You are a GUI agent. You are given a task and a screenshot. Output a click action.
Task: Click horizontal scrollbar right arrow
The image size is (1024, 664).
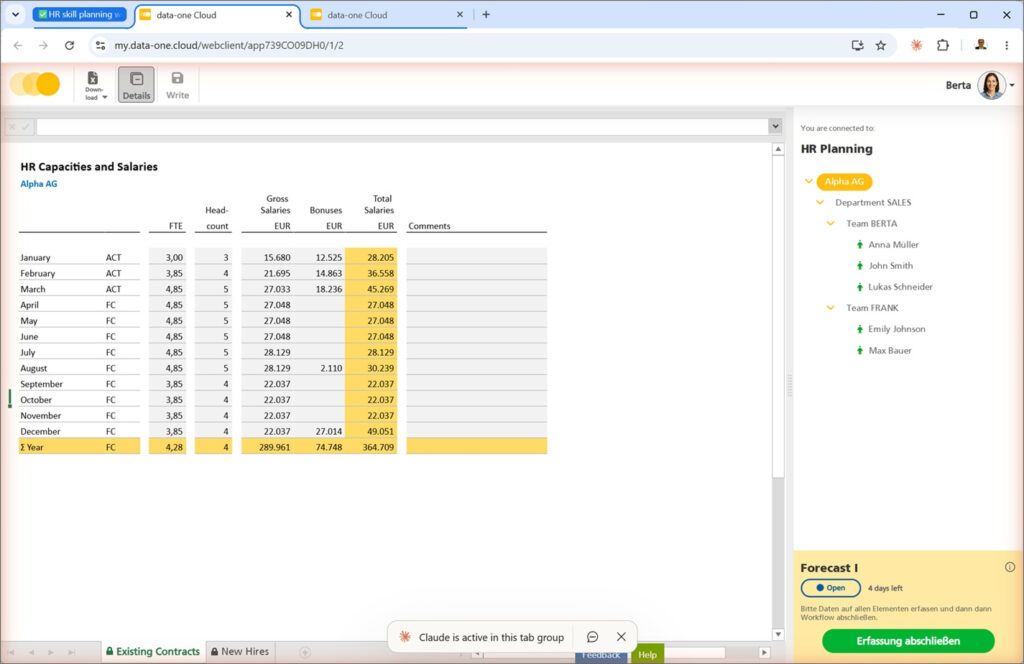764,652
